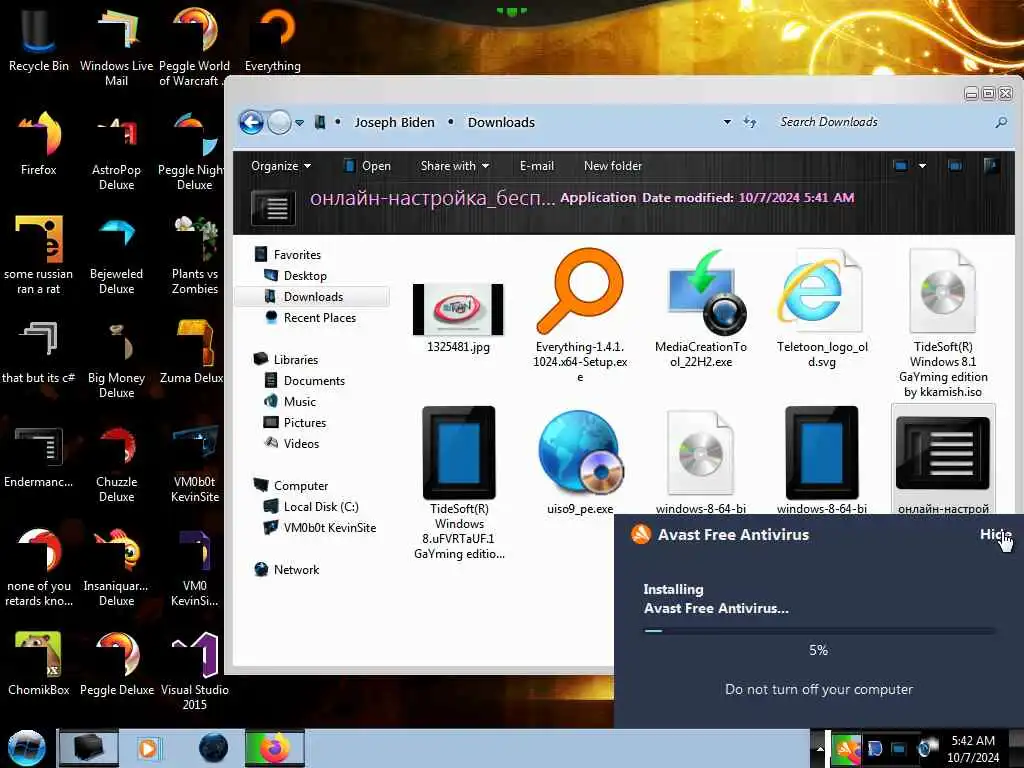Click Downloads in the address path
This screenshot has width=1024, height=768.
(501, 122)
